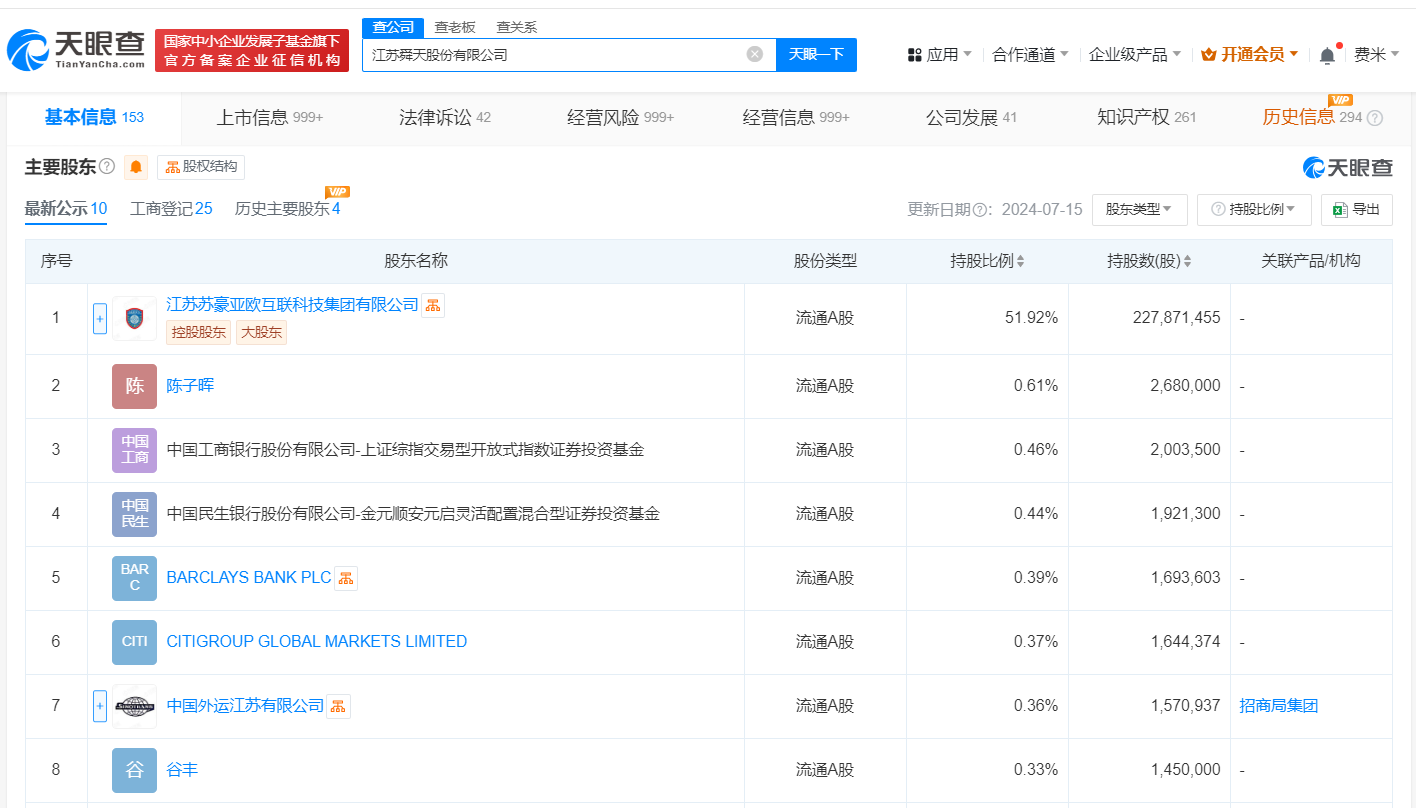This screenshot has height=808, width=1416.
Task: Click the orange shareholder alert bell icon
Action: pyautogui.click(x=136, y=167)
